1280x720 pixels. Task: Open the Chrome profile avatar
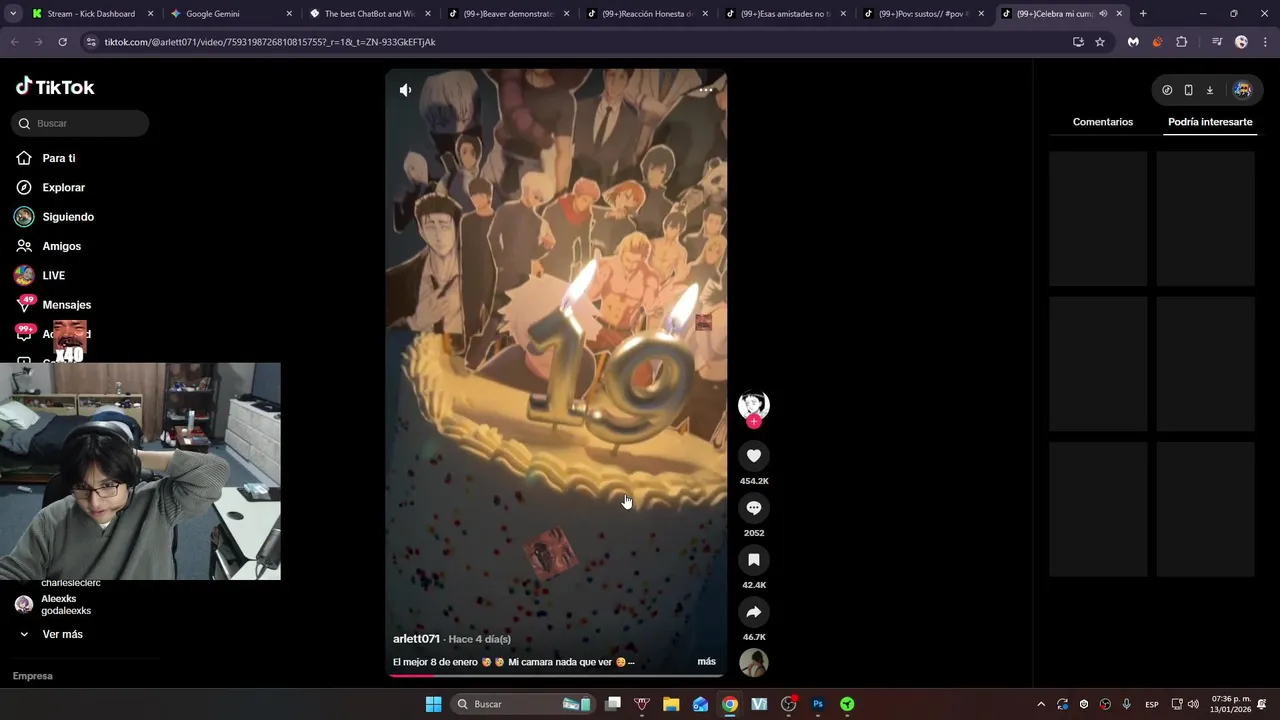tap(1241, 42)
